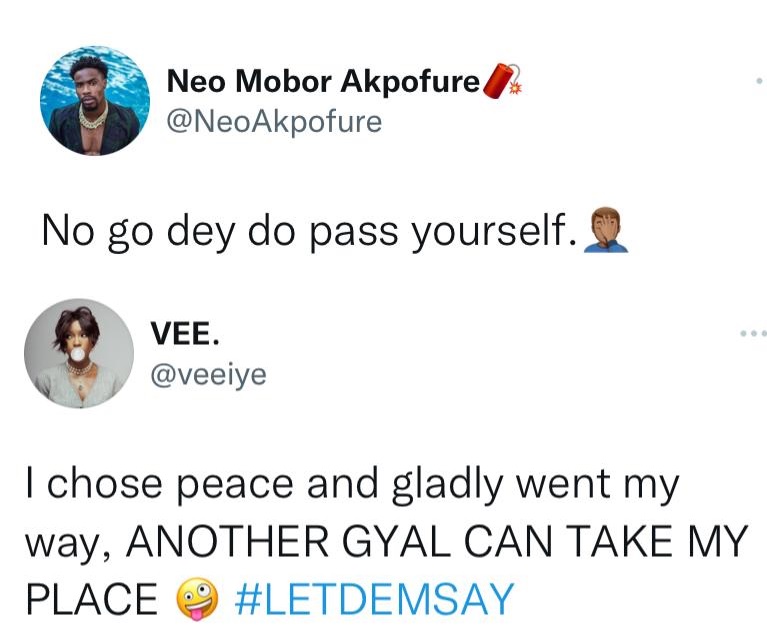Viewport: 767px width, 630px height.
Task: Open more options dot on Neo's tweet
Action: 759,80
